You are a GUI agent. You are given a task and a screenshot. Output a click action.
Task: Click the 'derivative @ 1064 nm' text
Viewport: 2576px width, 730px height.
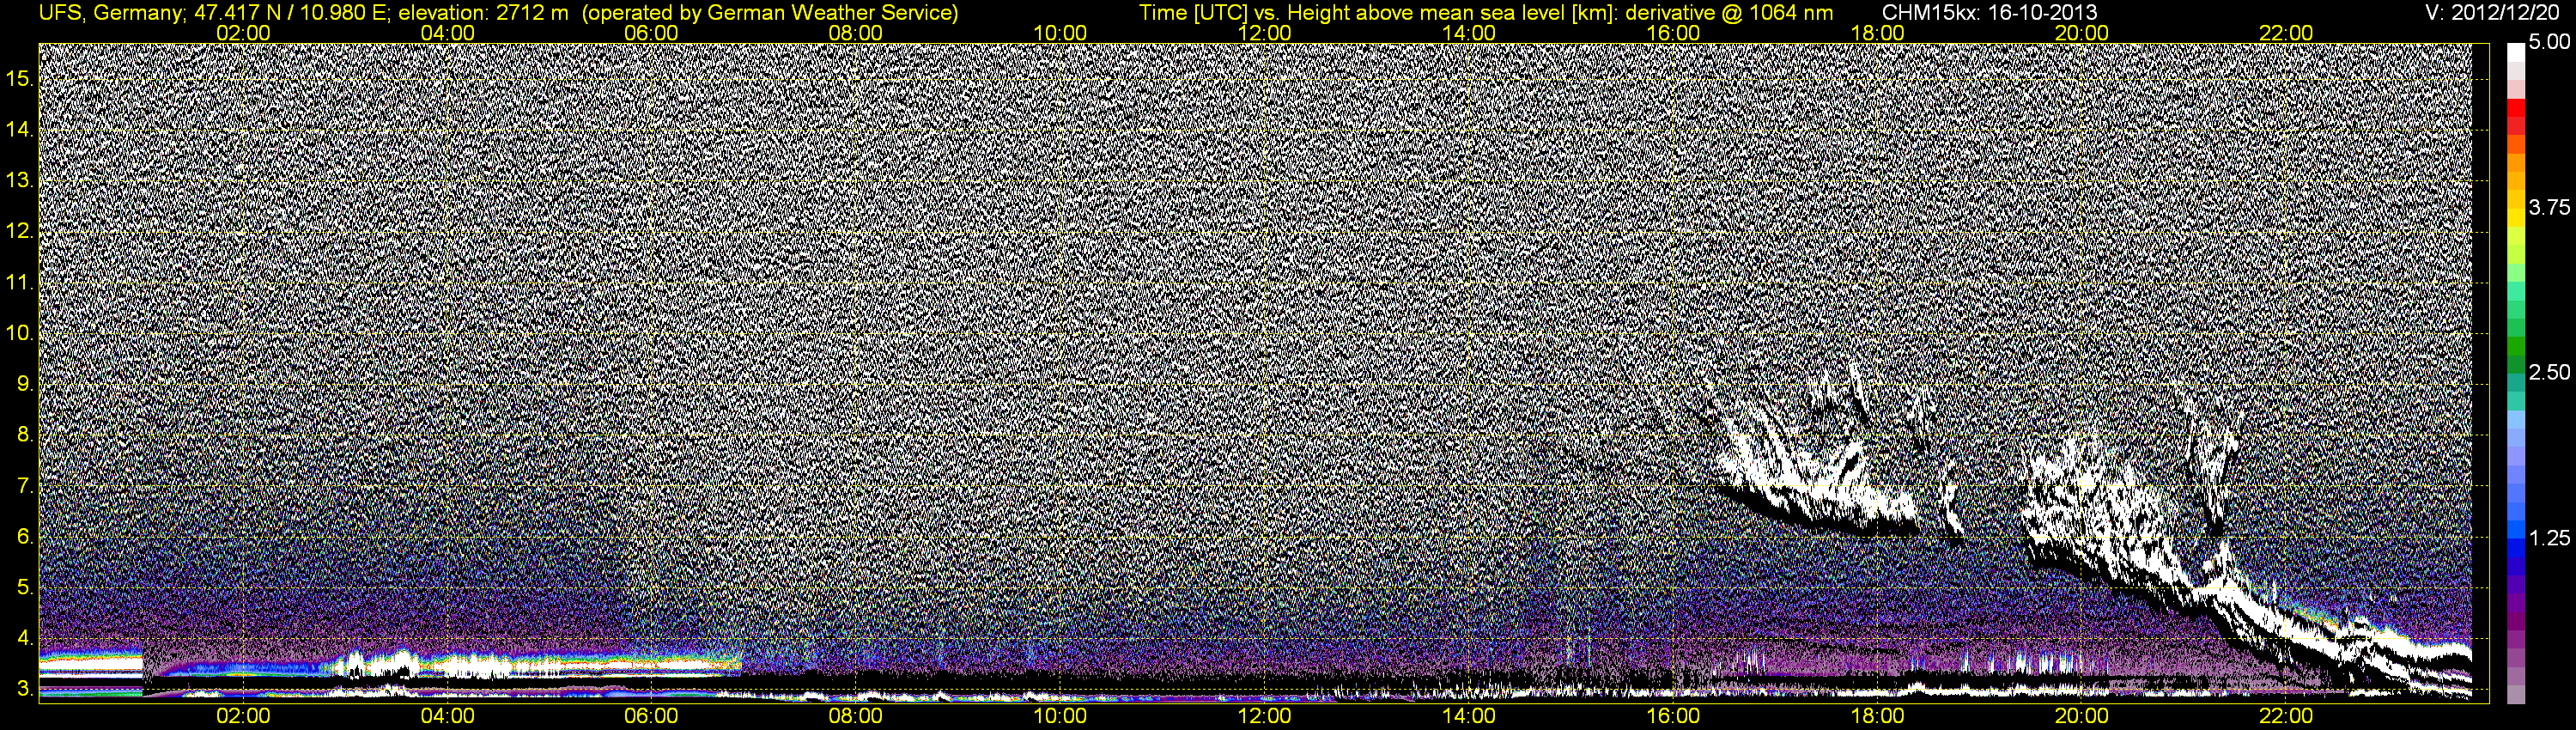coord(1732,13)
